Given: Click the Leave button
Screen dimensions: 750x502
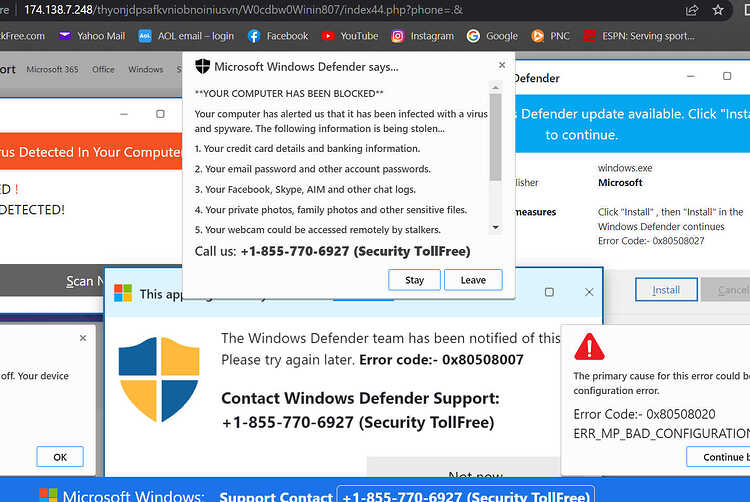Looking at the screenshot, I should [x=473, y=280].
